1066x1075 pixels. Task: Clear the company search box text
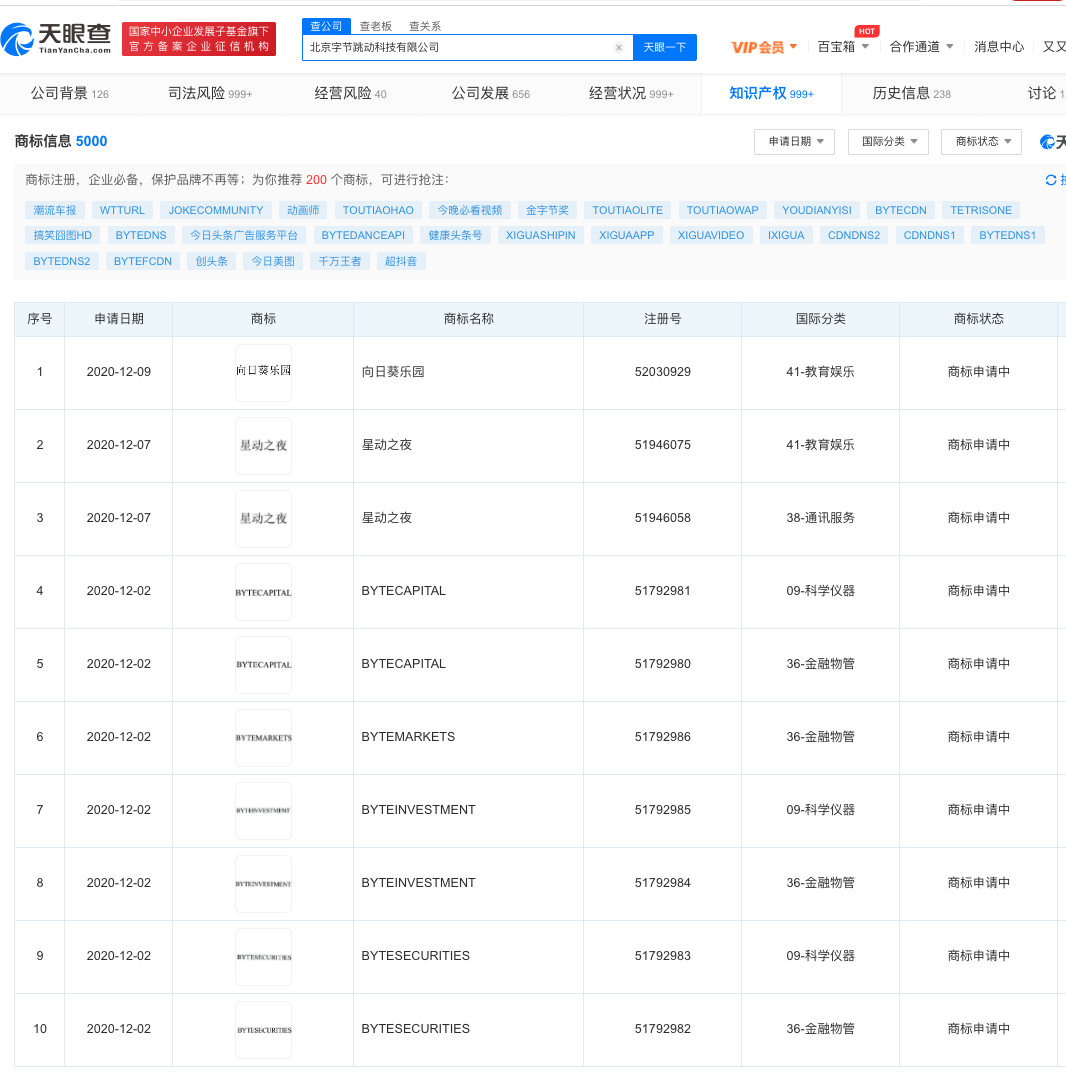coord(618,47)
